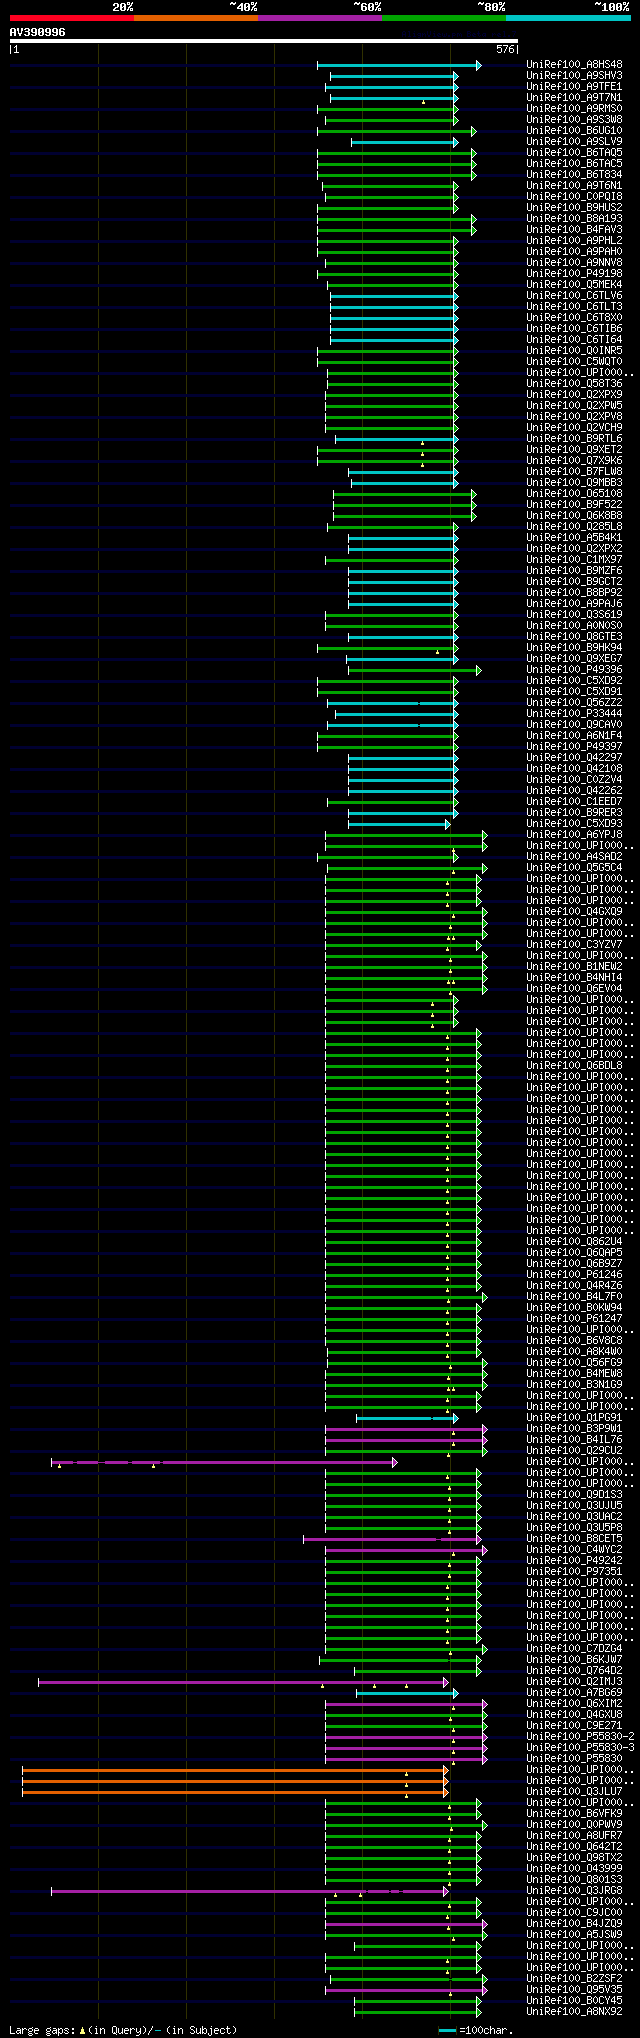Click the green alignment bar for UniRef100_P49396
Screen dimensions: 640x2038
click(415, 670)
